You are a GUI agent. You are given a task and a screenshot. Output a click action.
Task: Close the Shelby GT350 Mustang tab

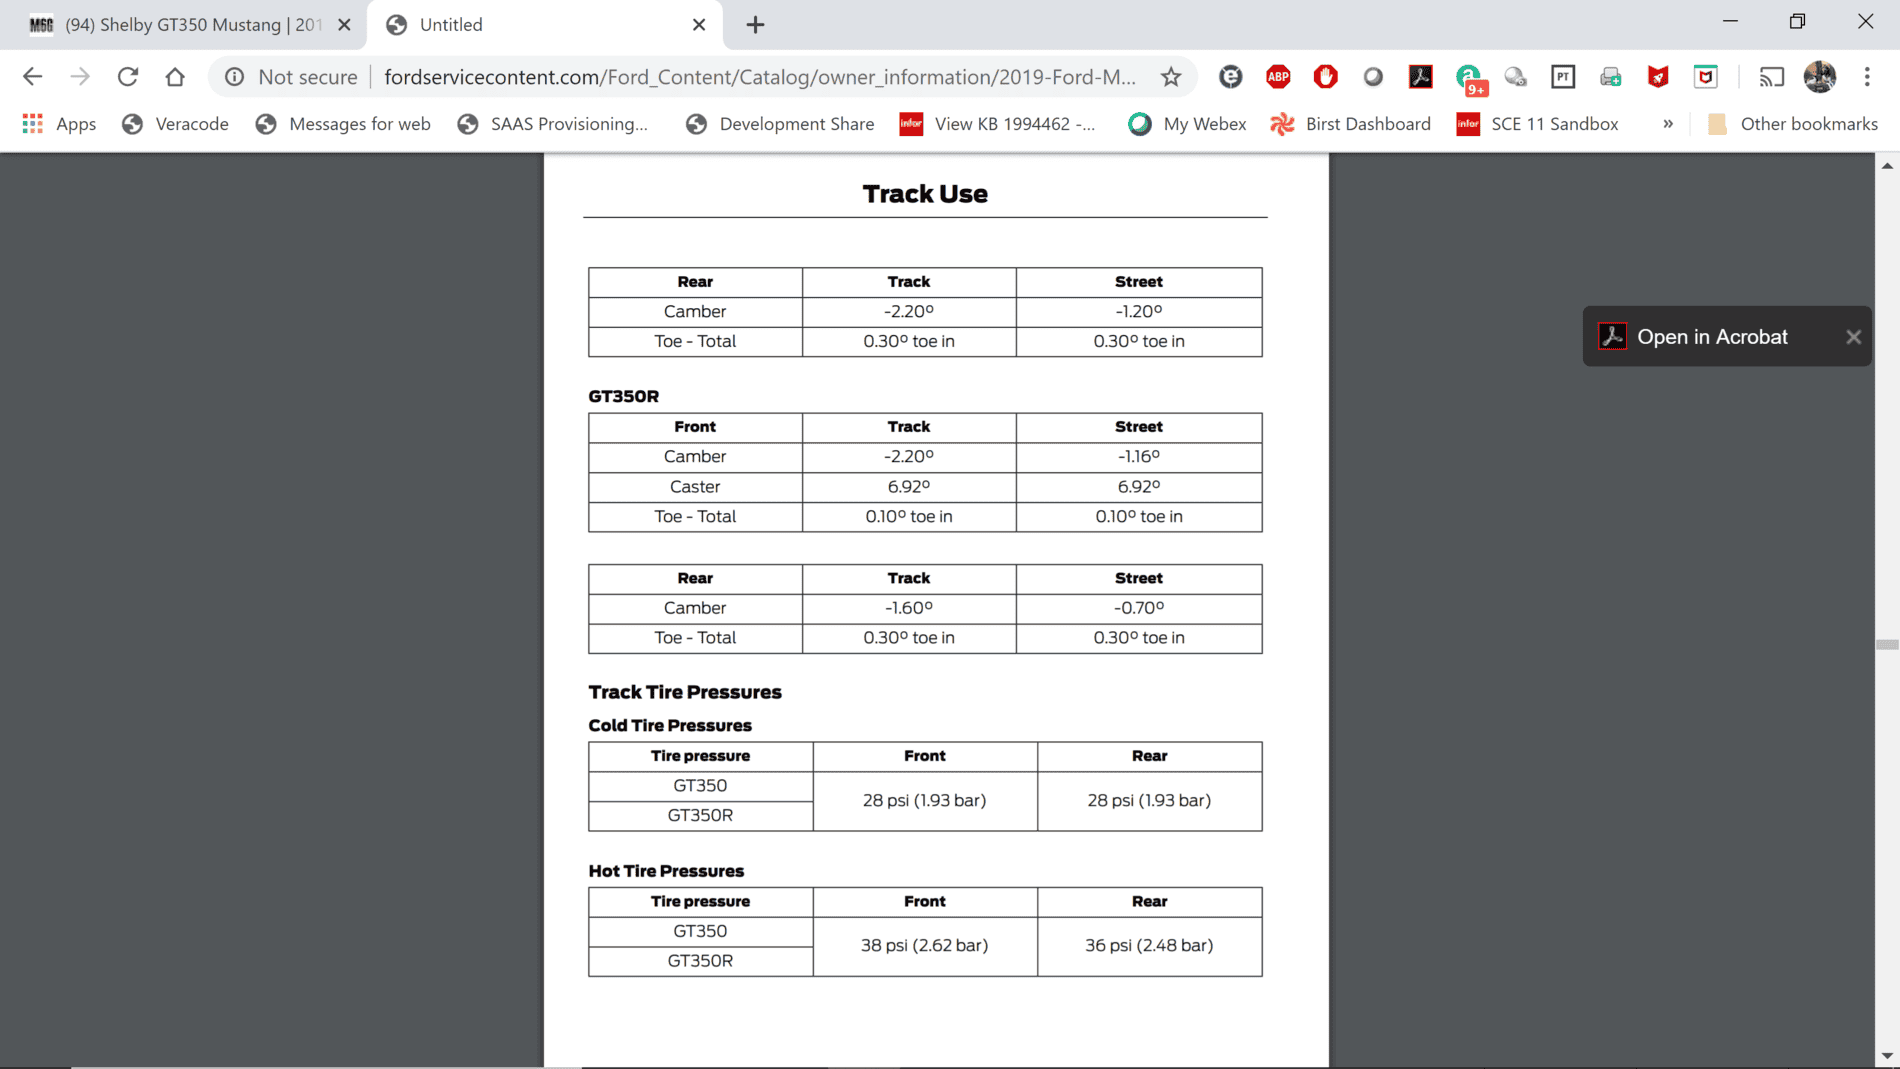point(344,25)
